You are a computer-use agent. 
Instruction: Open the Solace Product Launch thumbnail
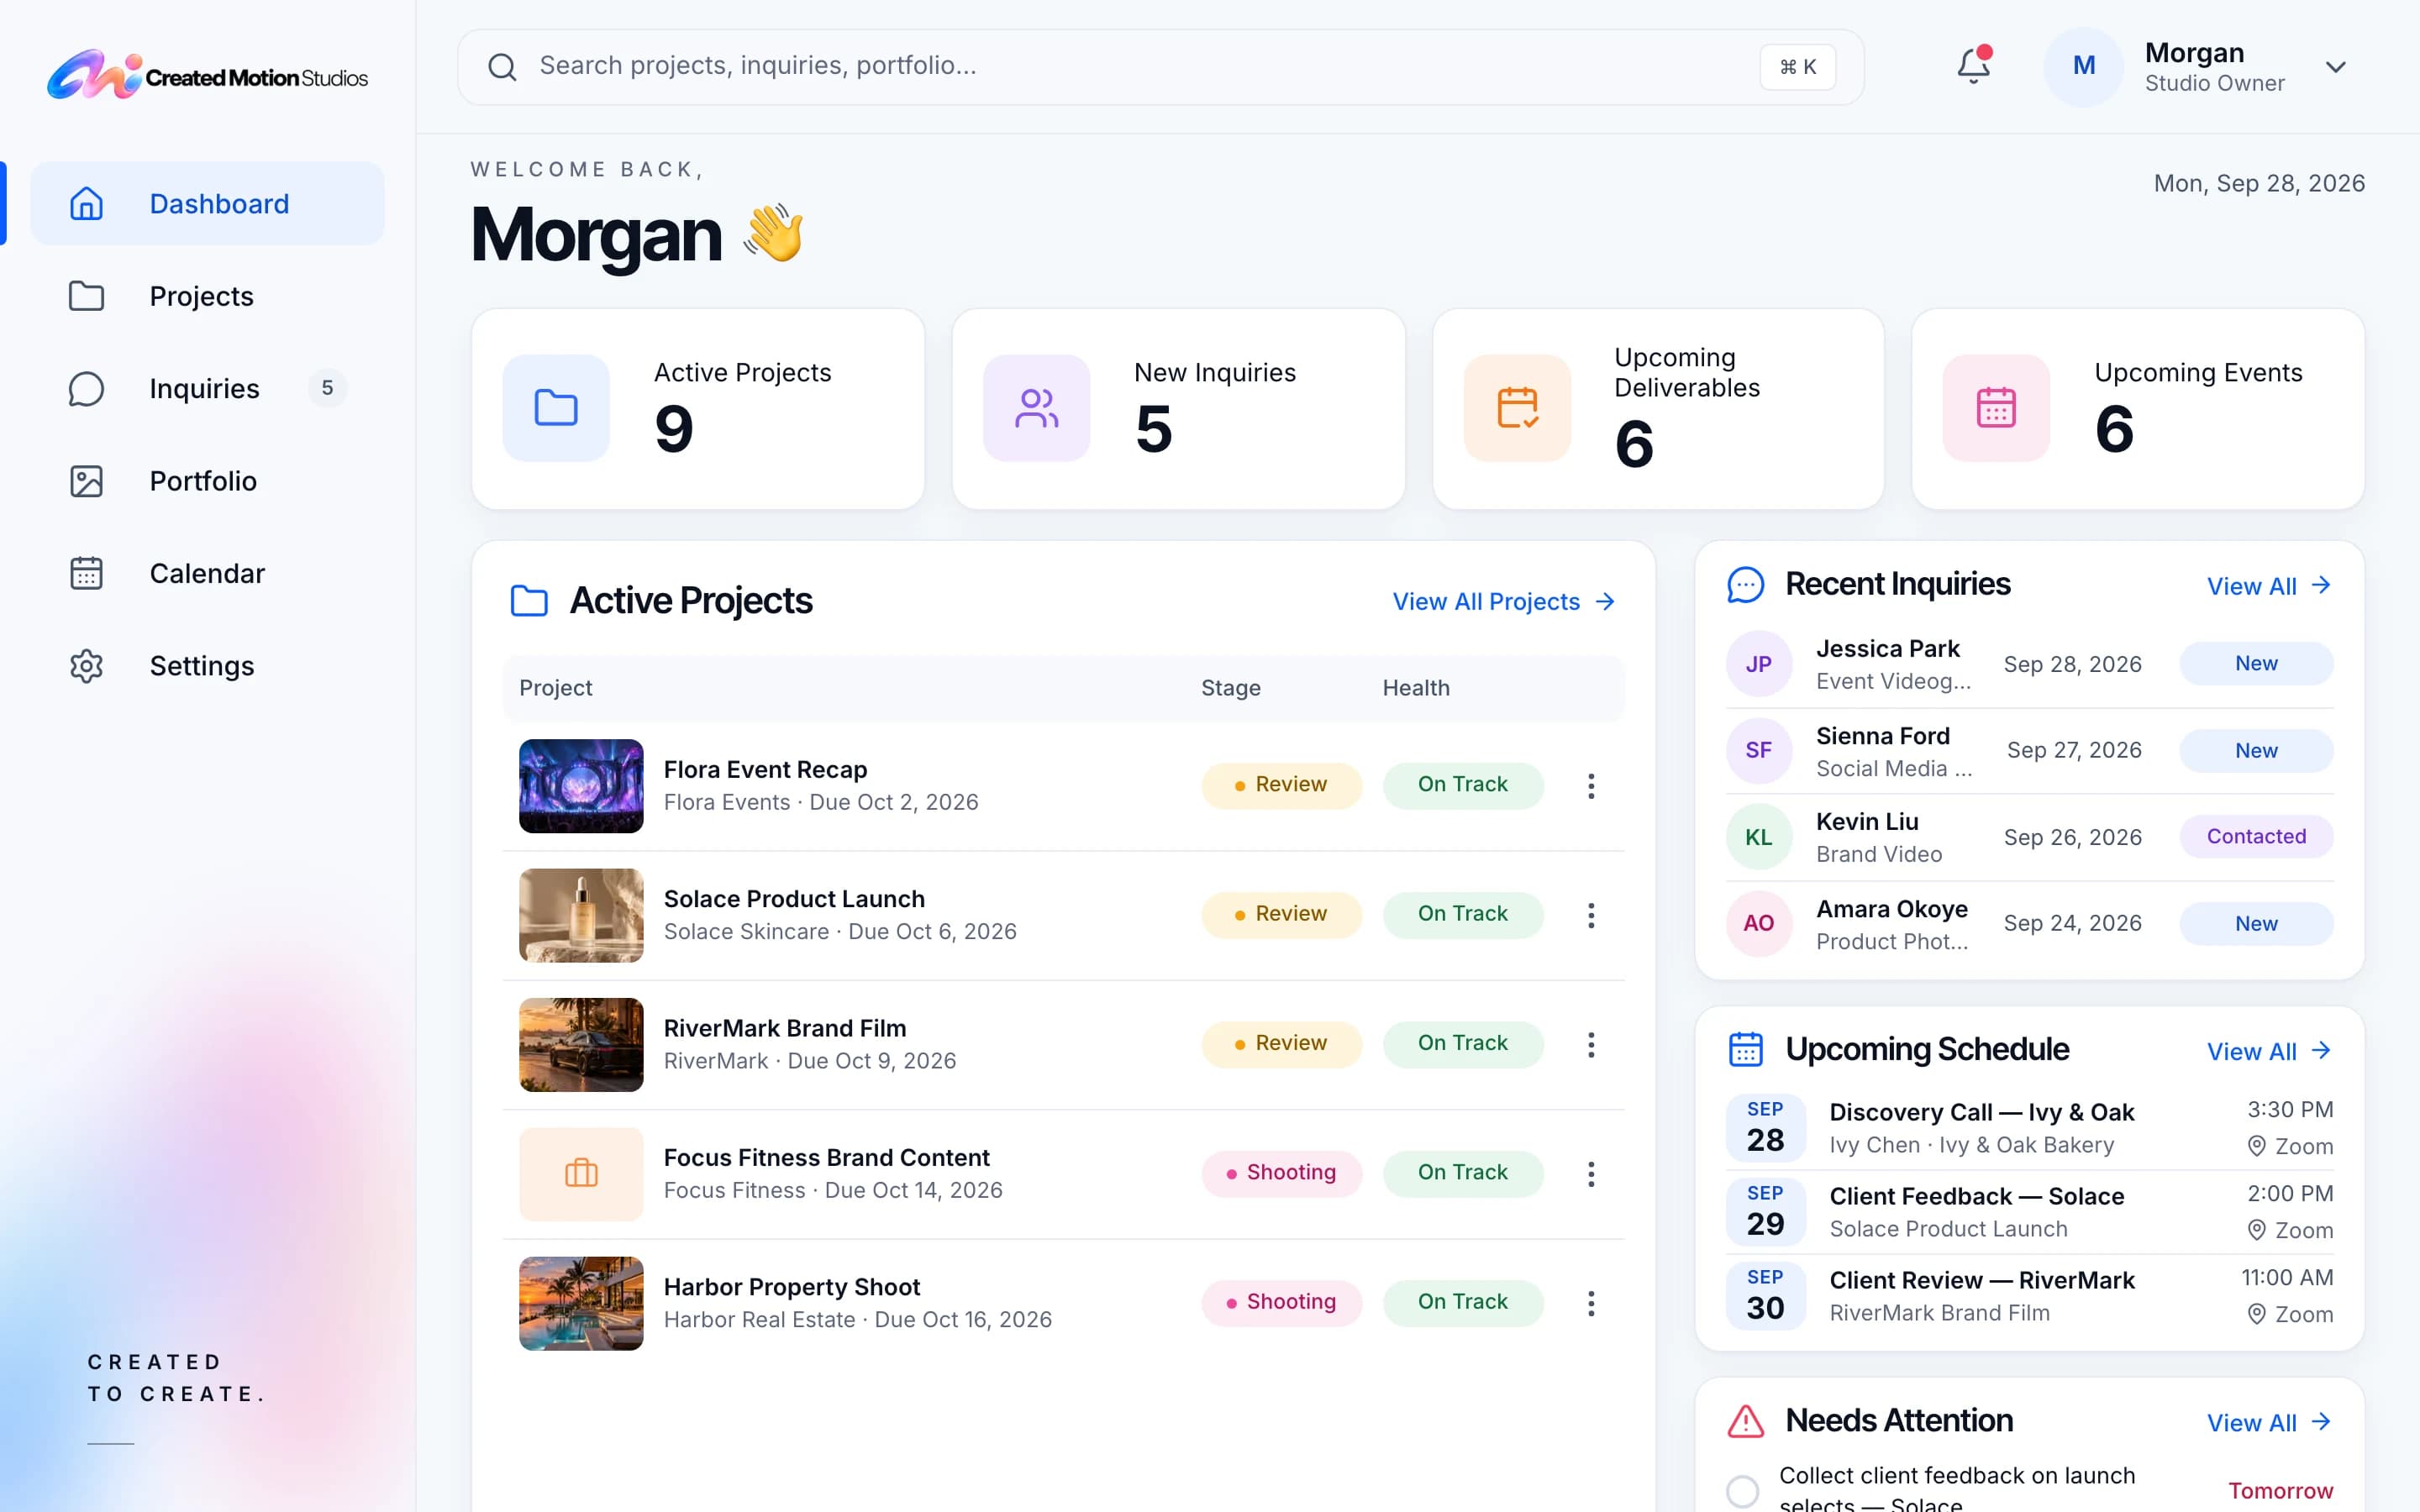tap(581, 915)
